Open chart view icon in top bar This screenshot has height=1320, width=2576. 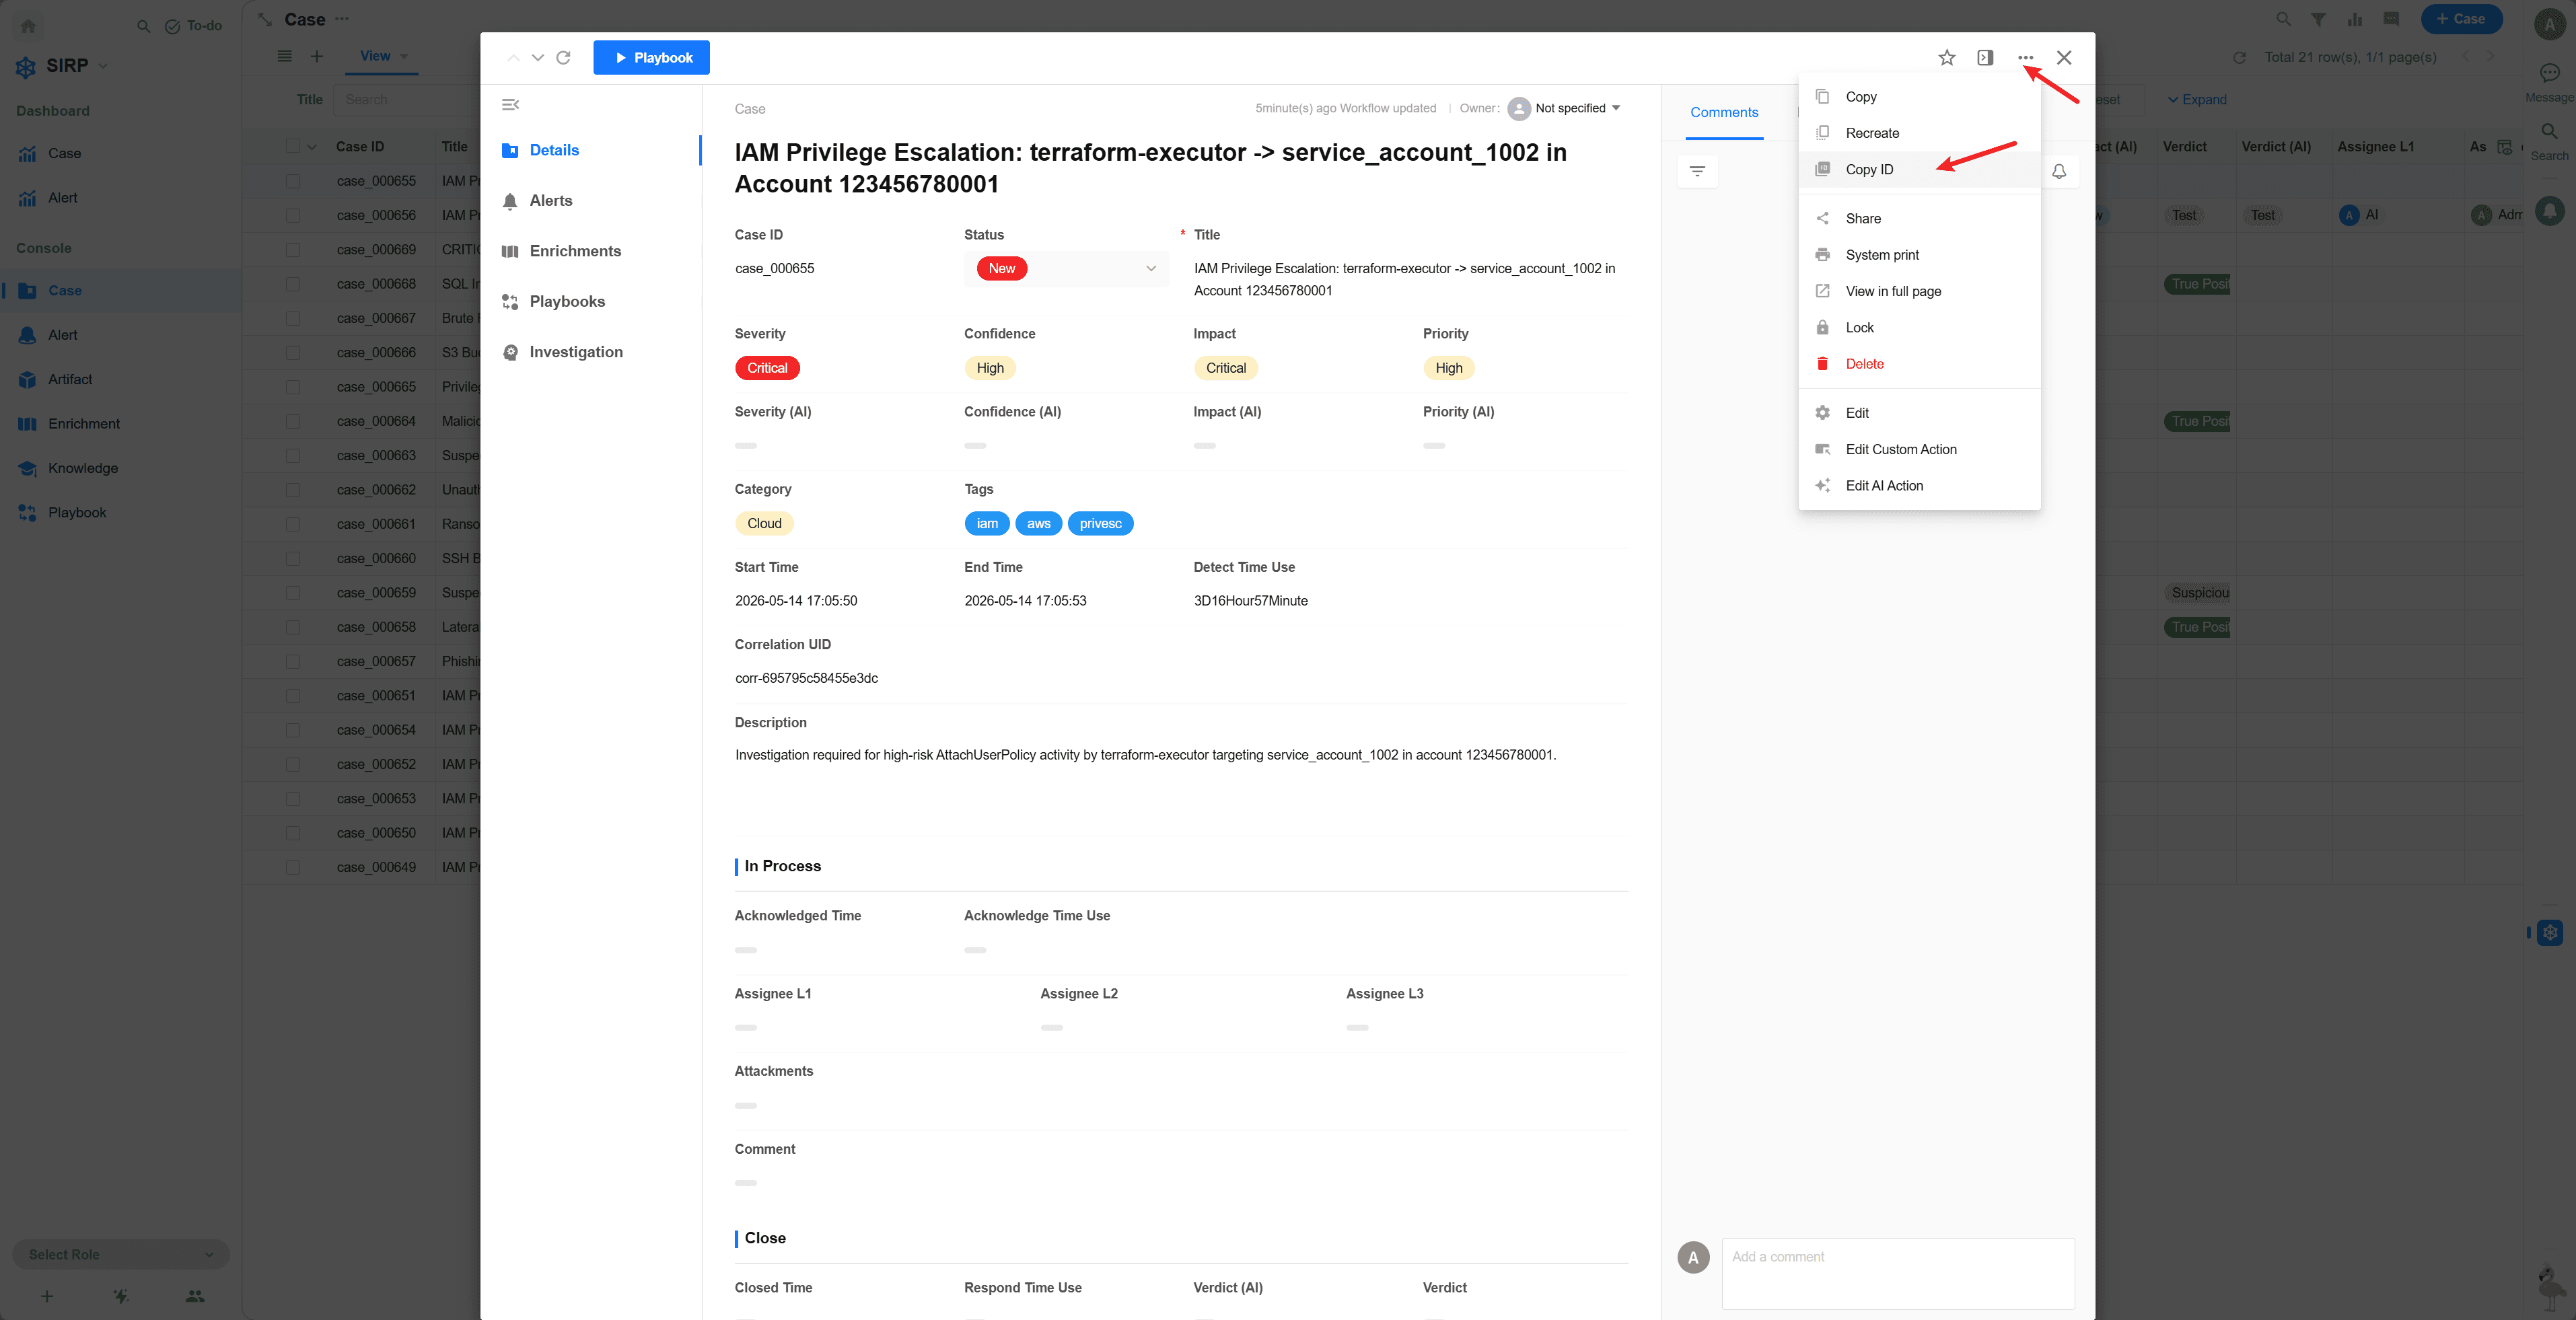2354,19
